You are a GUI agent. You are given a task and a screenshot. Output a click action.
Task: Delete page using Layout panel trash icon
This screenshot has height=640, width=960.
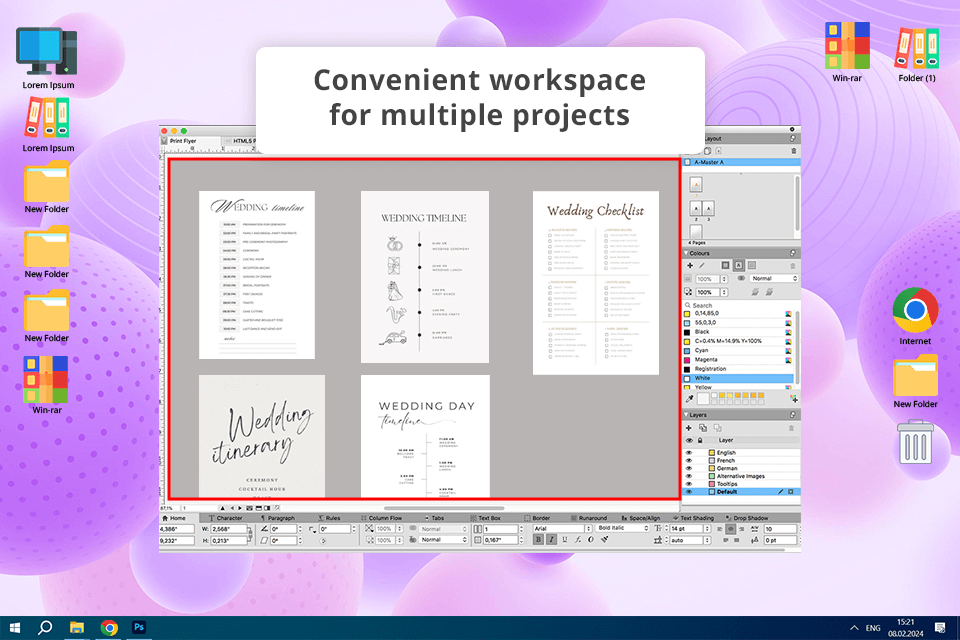(794, 151)
